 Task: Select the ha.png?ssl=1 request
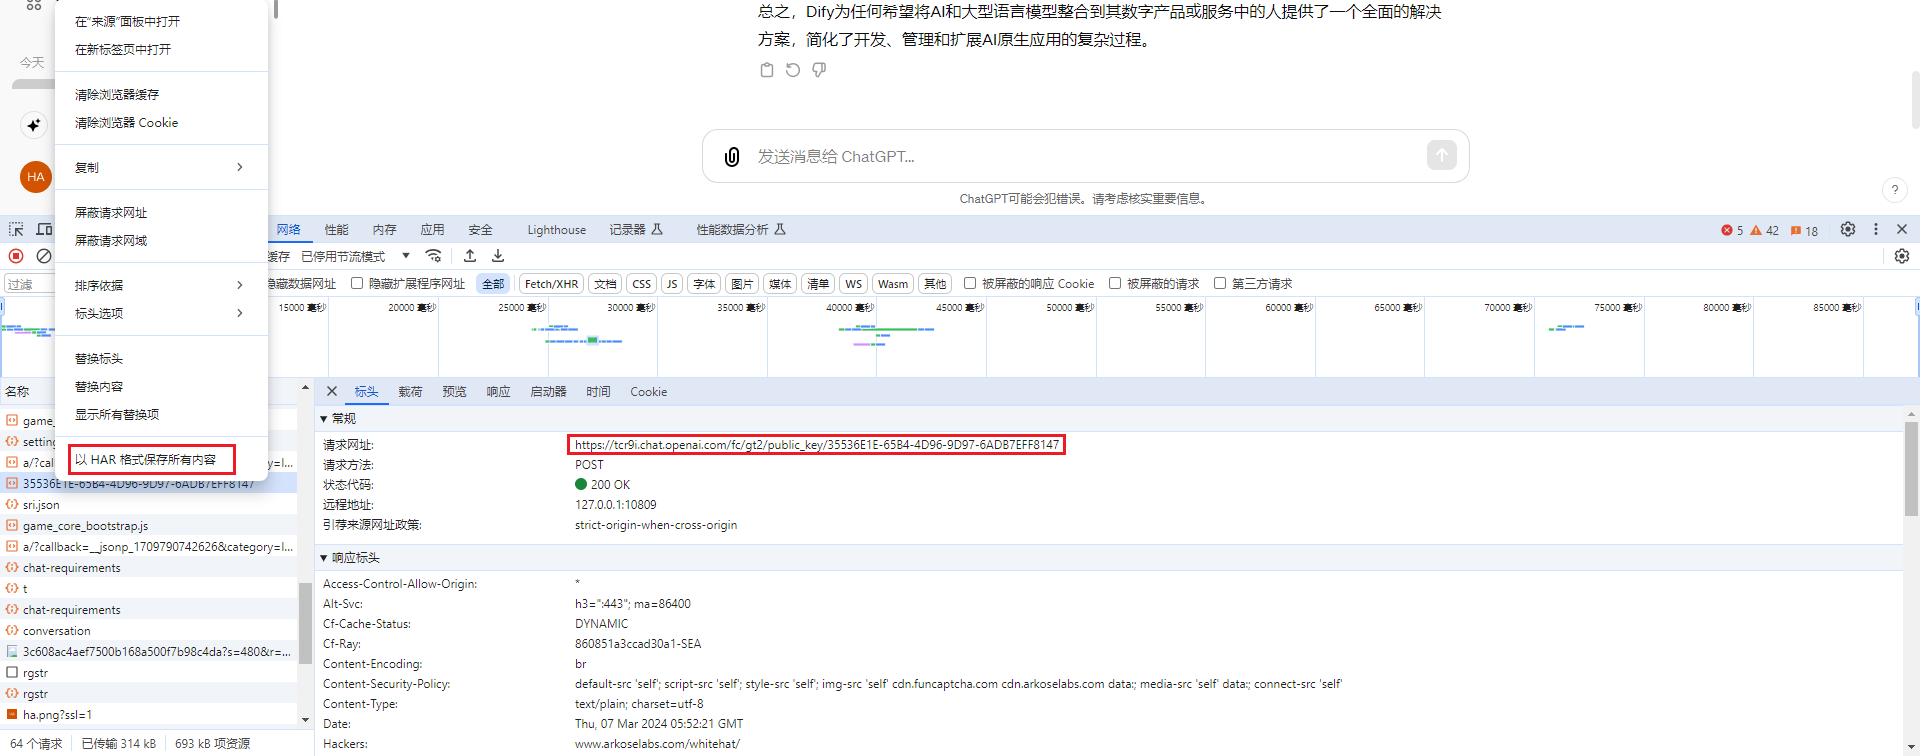coord(149,714)
